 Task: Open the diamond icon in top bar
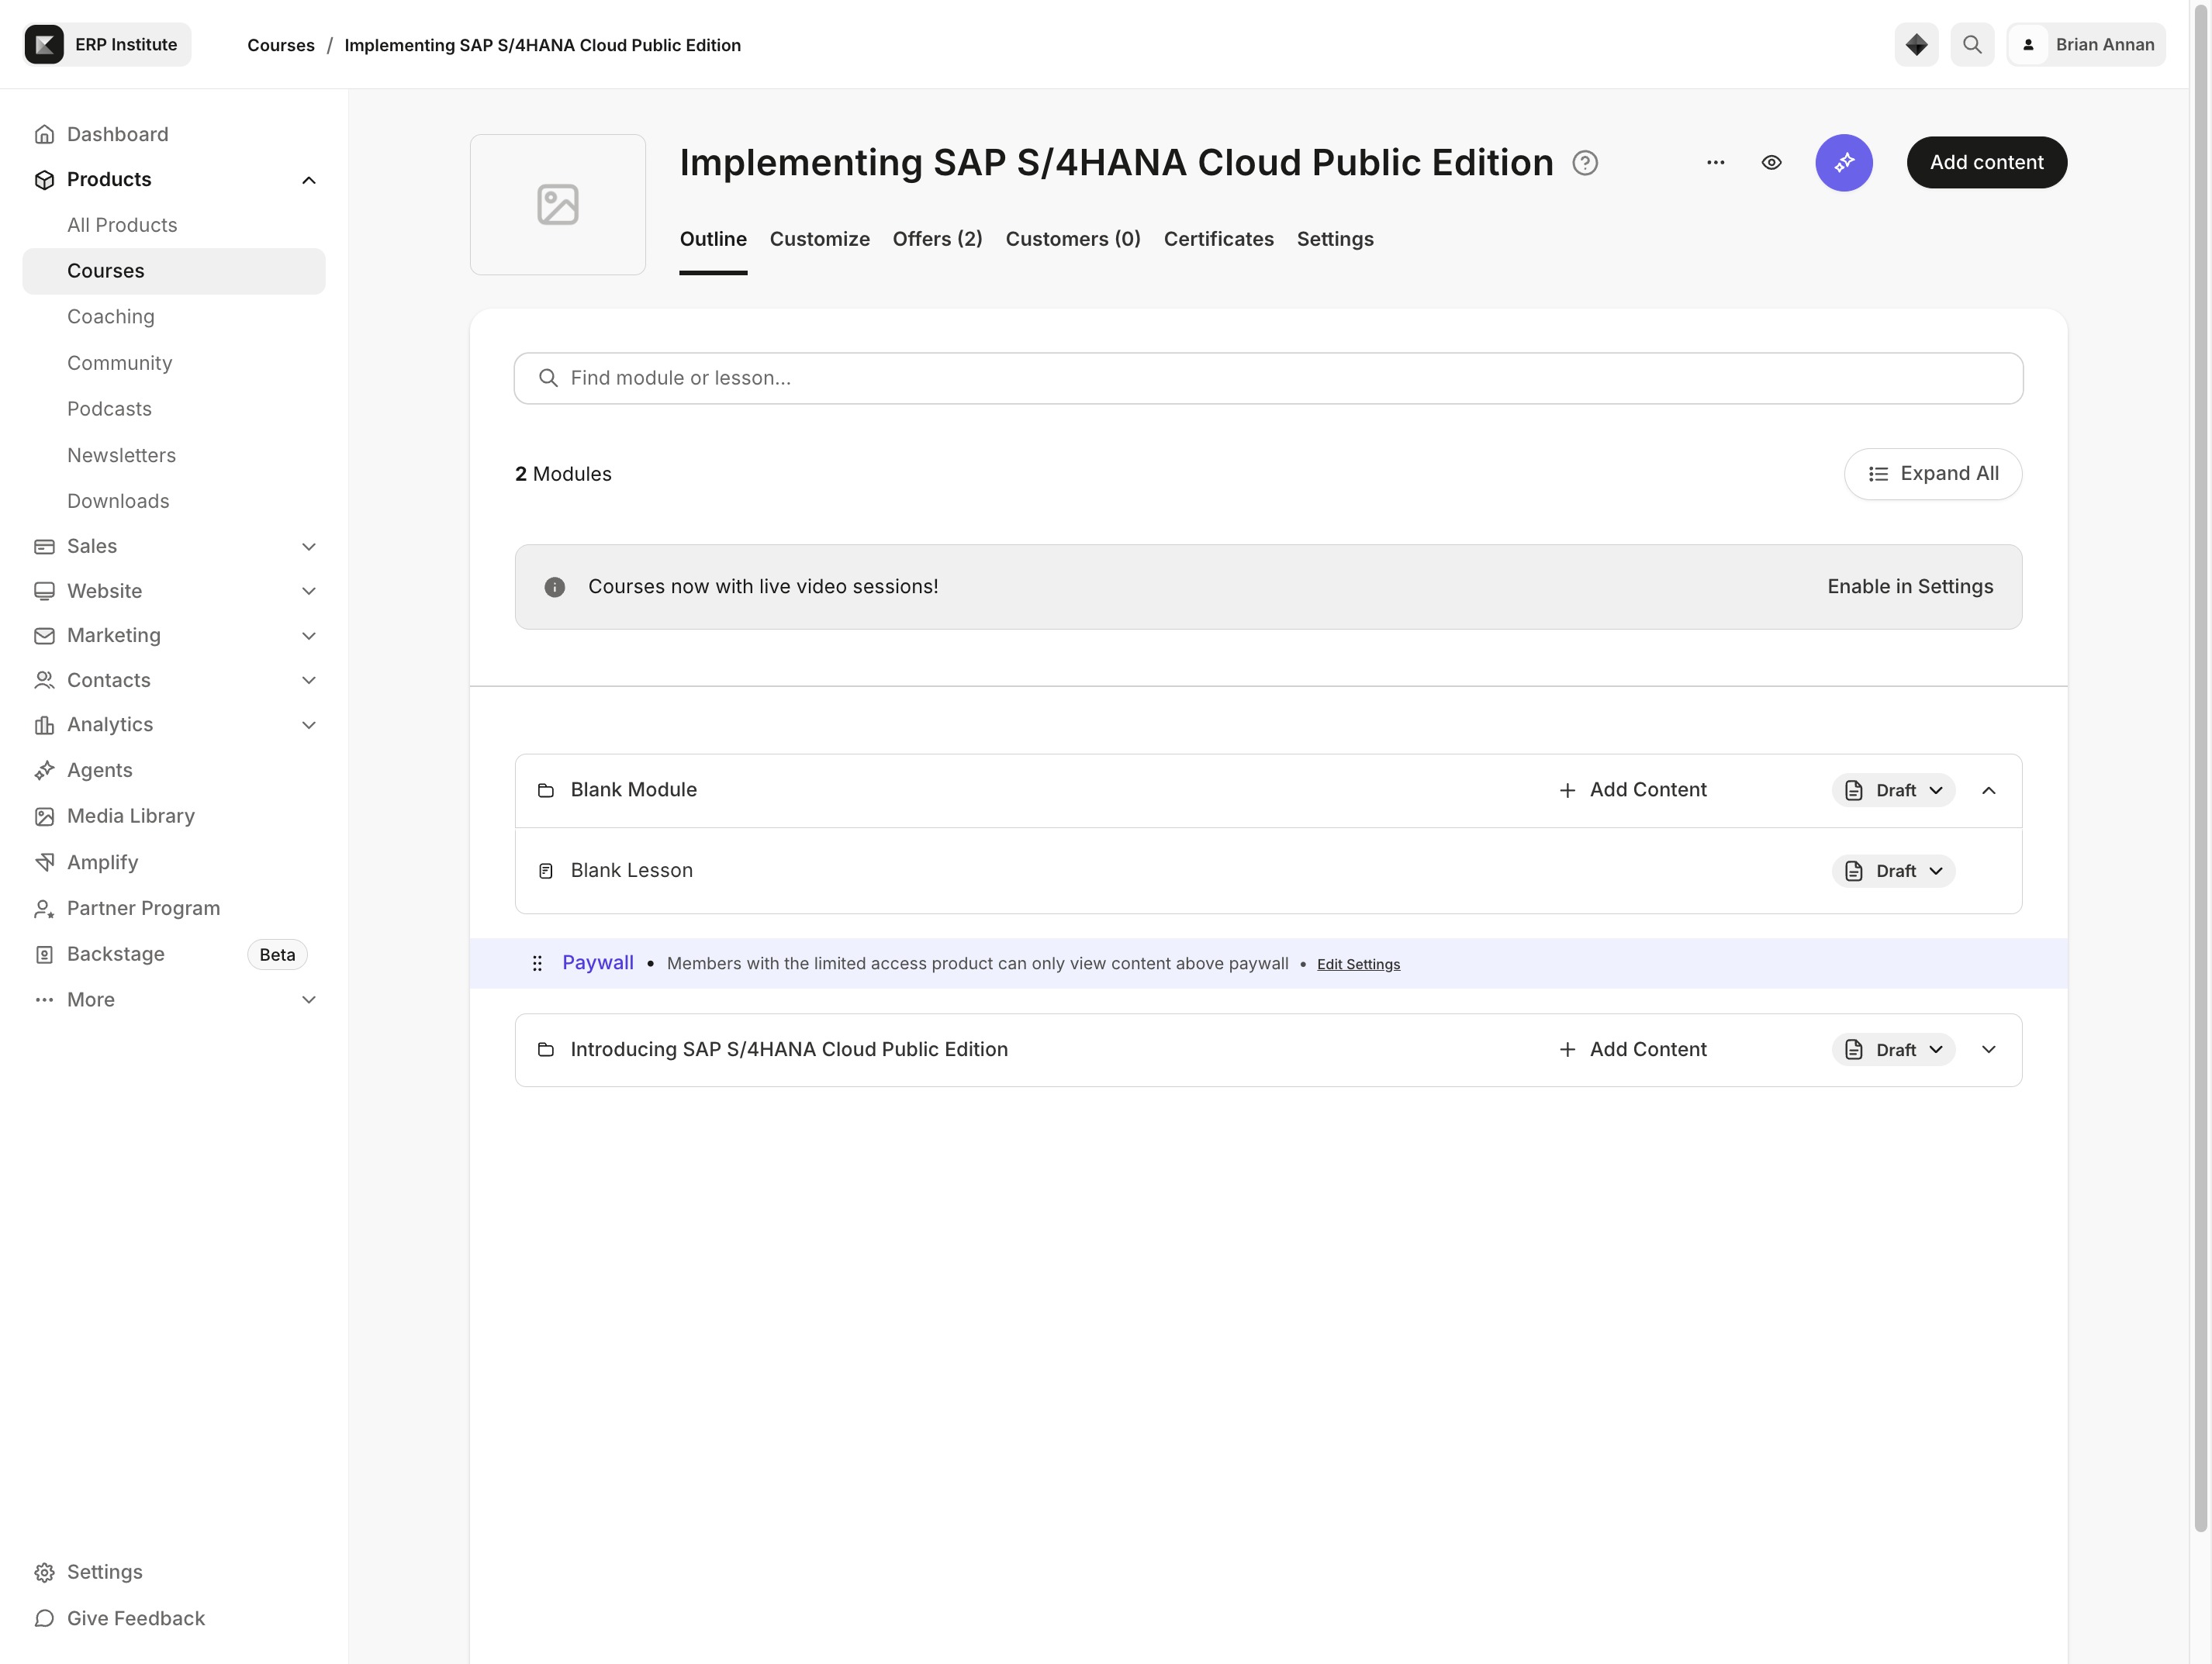pos(1916,45)
